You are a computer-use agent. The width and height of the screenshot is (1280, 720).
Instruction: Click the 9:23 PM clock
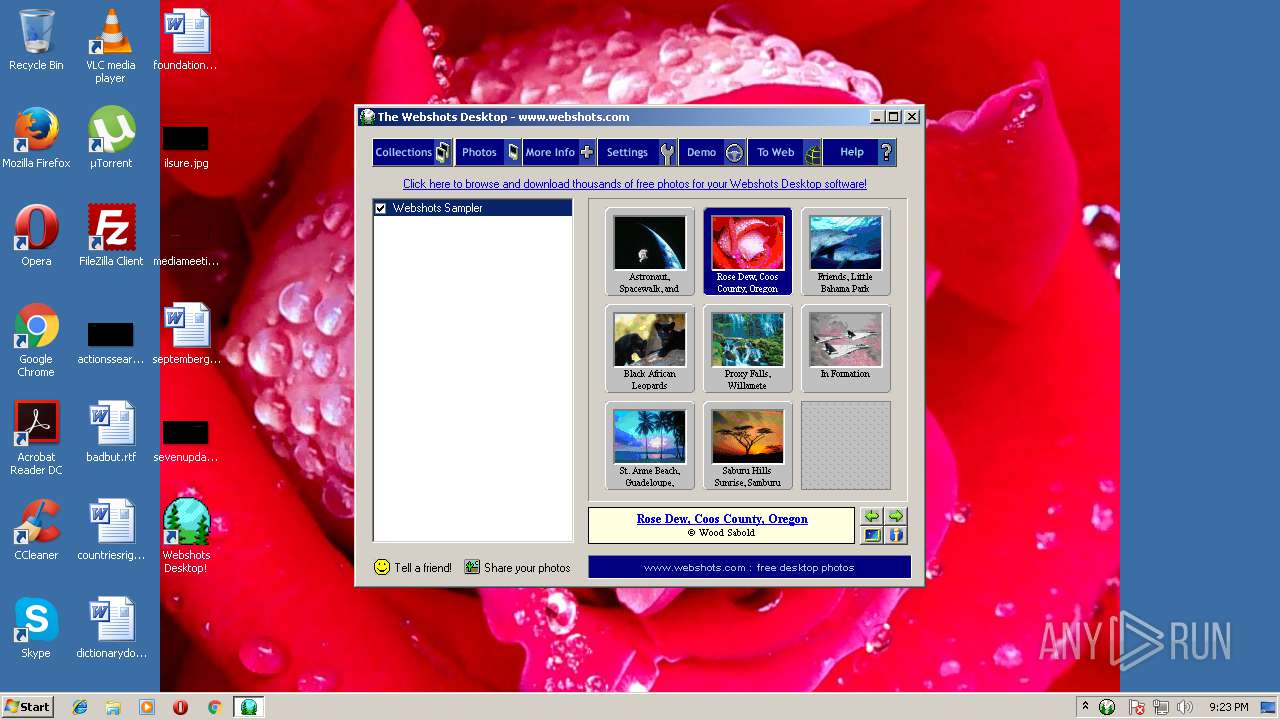(x=1228, y=707)
